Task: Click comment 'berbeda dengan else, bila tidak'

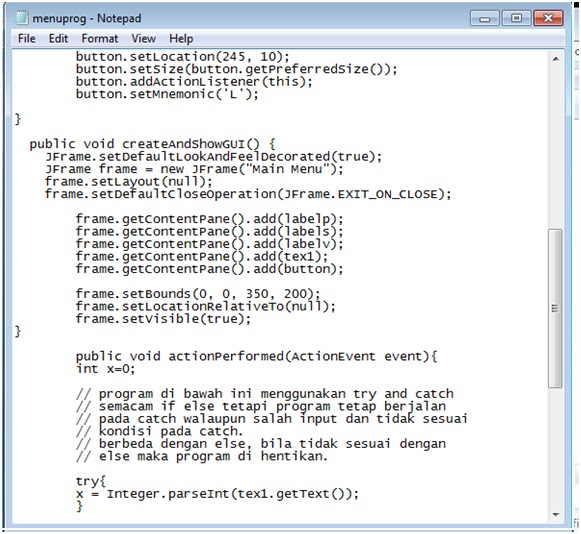Action: 261,444
